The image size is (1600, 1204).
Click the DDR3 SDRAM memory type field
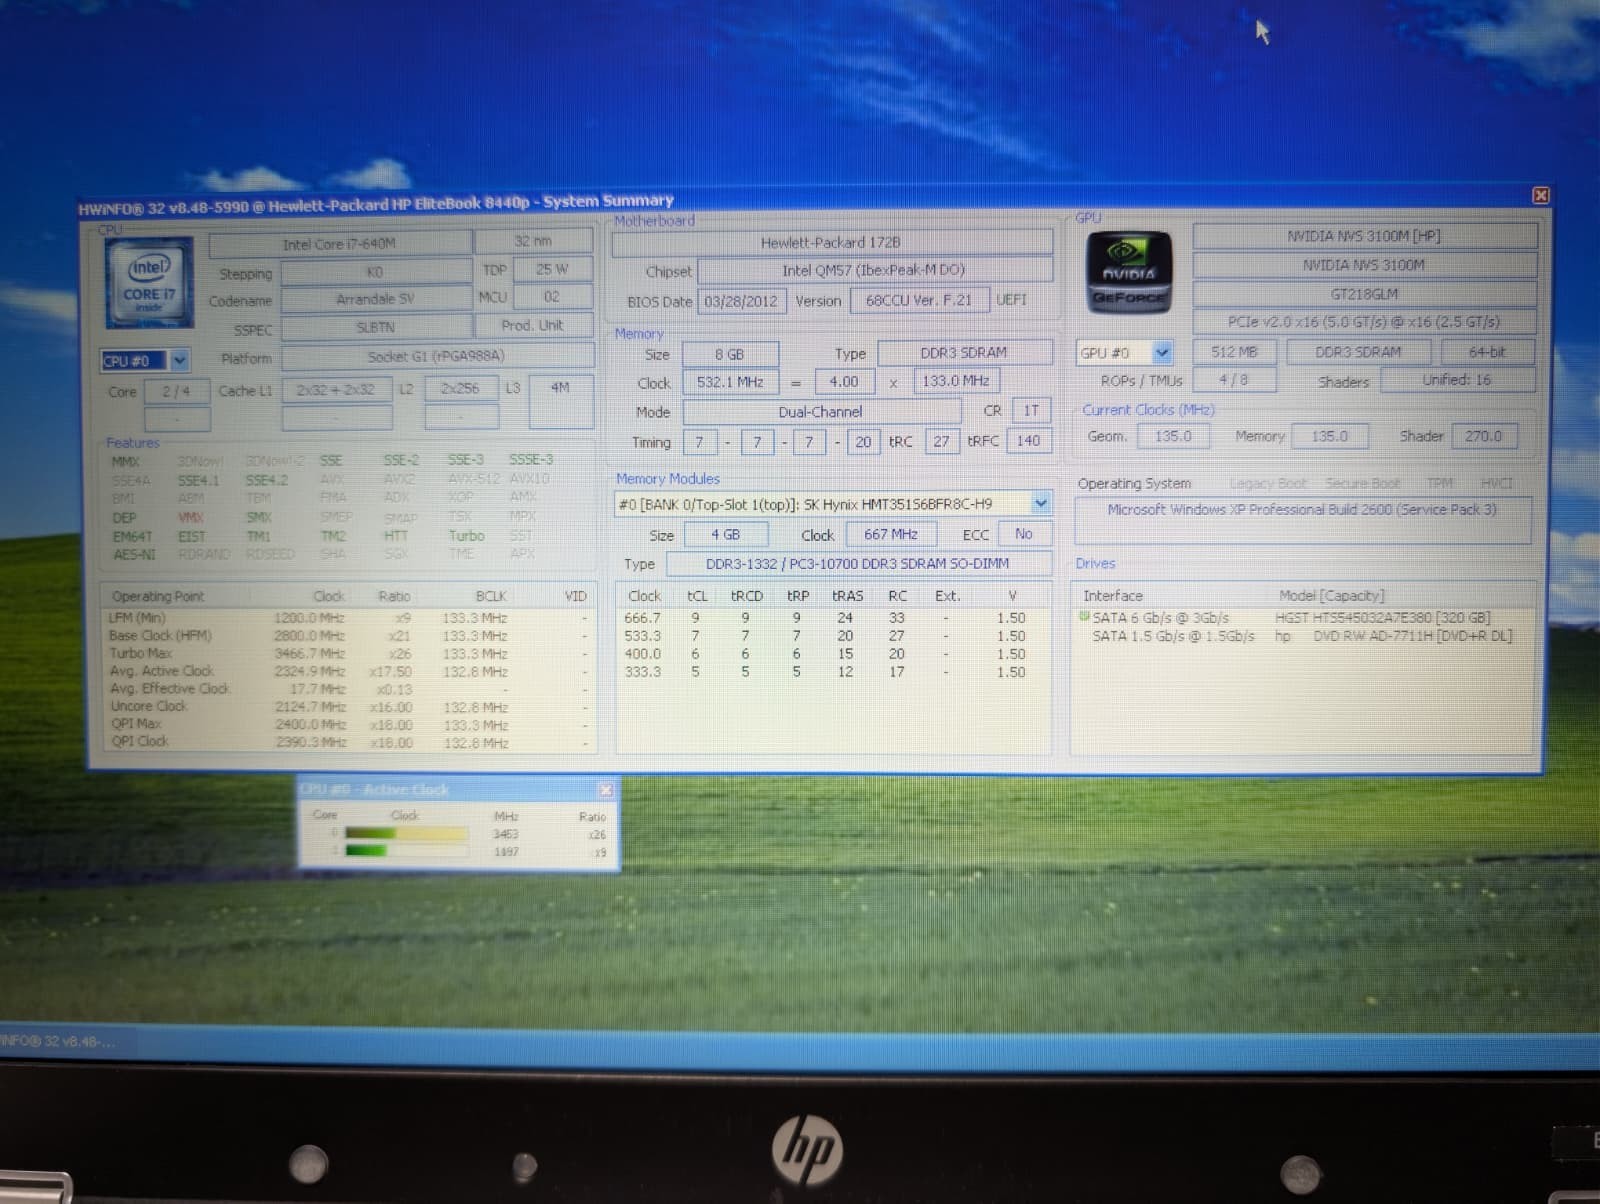(965, 353)
